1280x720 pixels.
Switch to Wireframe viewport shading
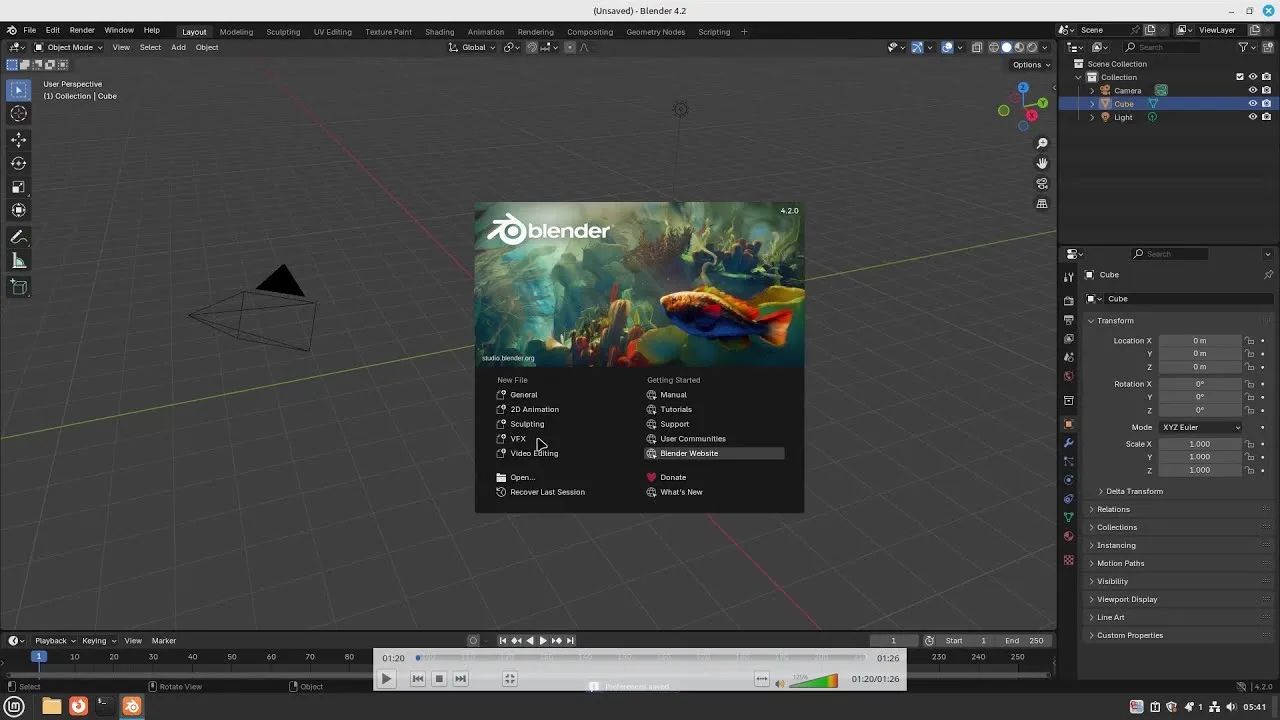tap(994, 47)
